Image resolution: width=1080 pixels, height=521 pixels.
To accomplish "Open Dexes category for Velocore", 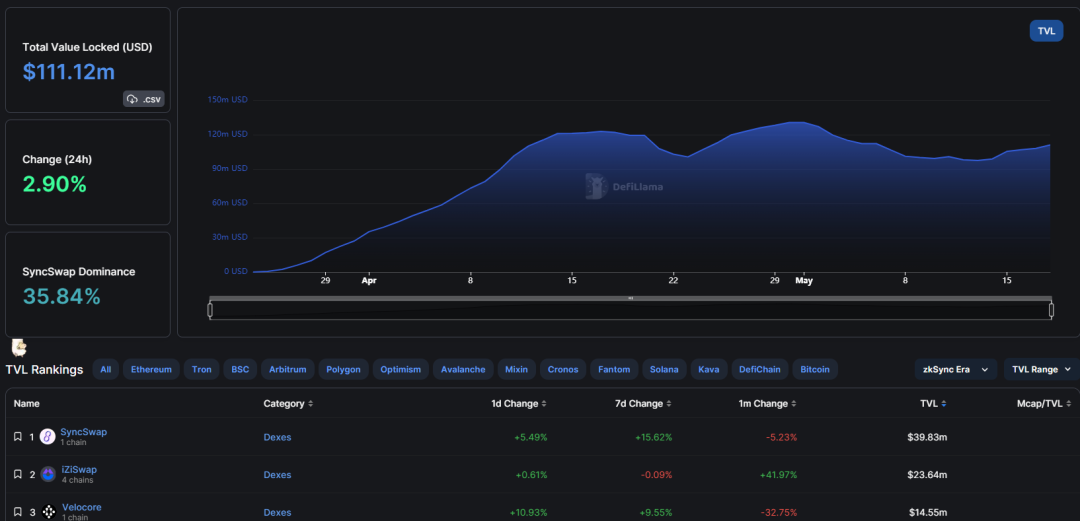I will point(278,513).
